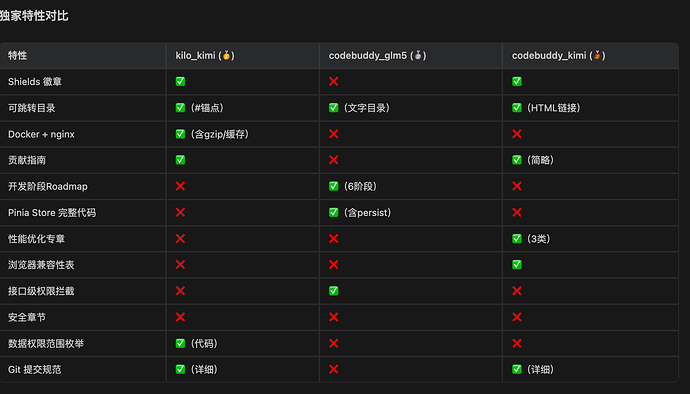Click the (3类) note text
This screenshot has height=394, width=690.
point(538,239)
